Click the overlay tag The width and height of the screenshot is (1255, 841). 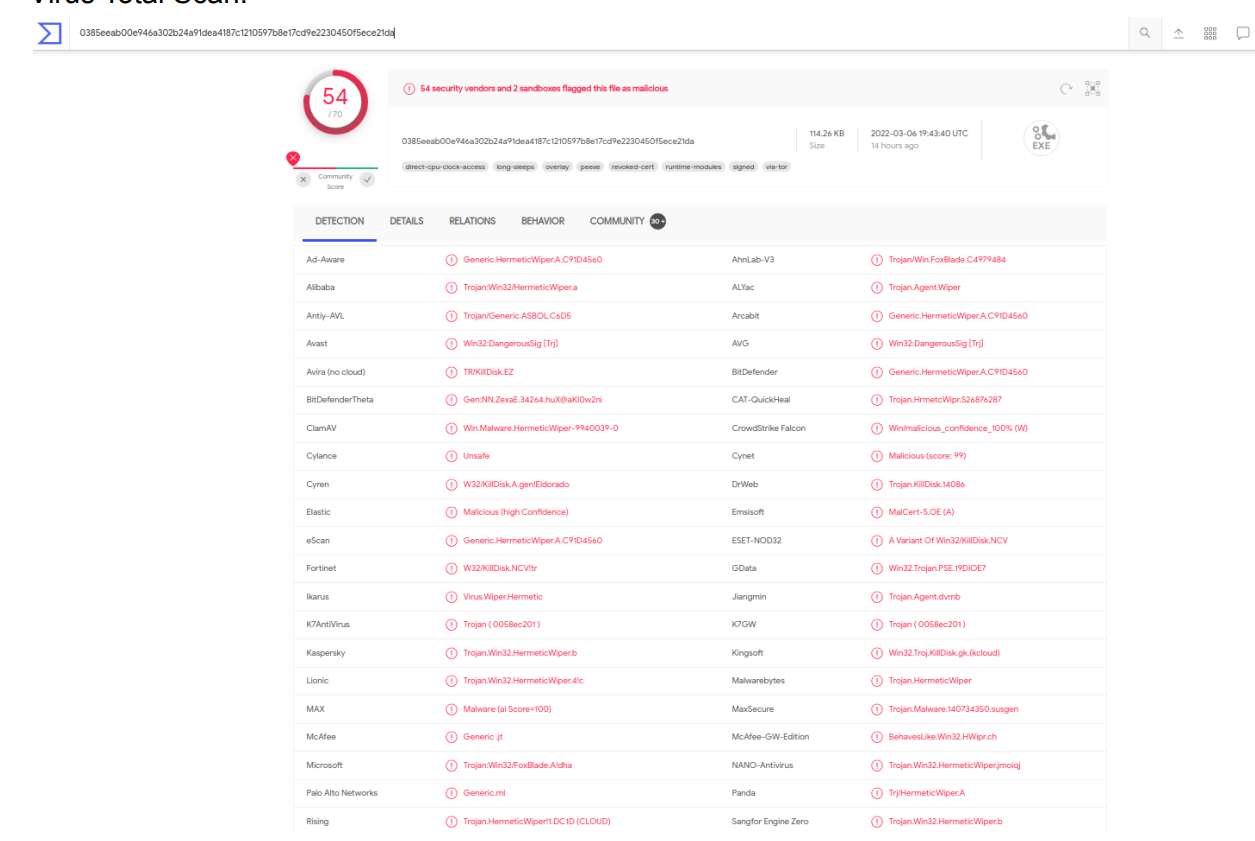pyautogui.click(x=557, y=167)
